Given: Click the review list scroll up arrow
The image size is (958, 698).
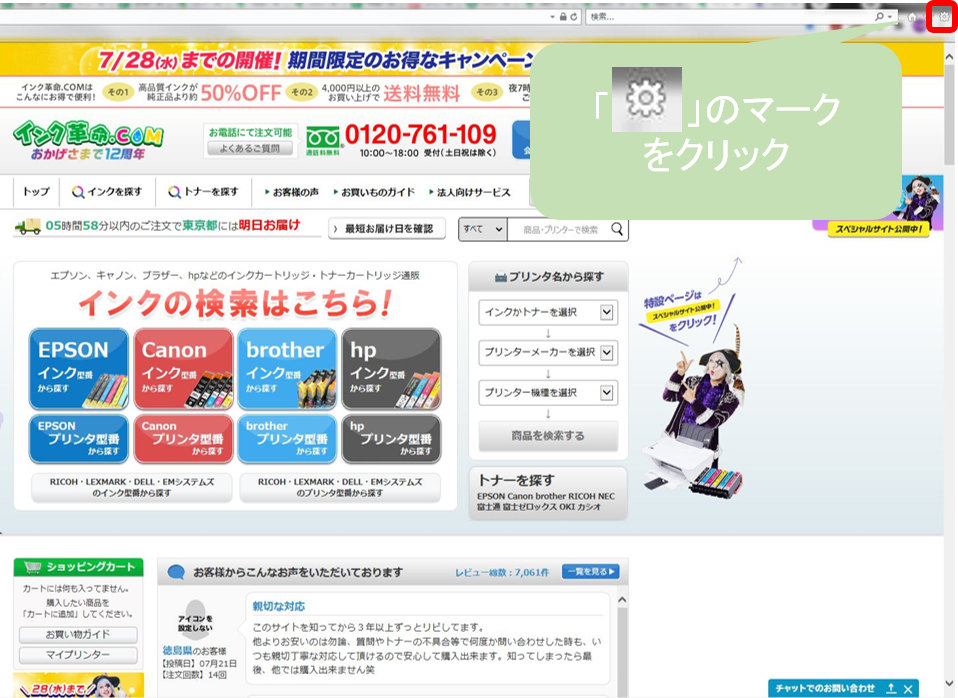Looking at the screenshot, I should tap(622, 600).
